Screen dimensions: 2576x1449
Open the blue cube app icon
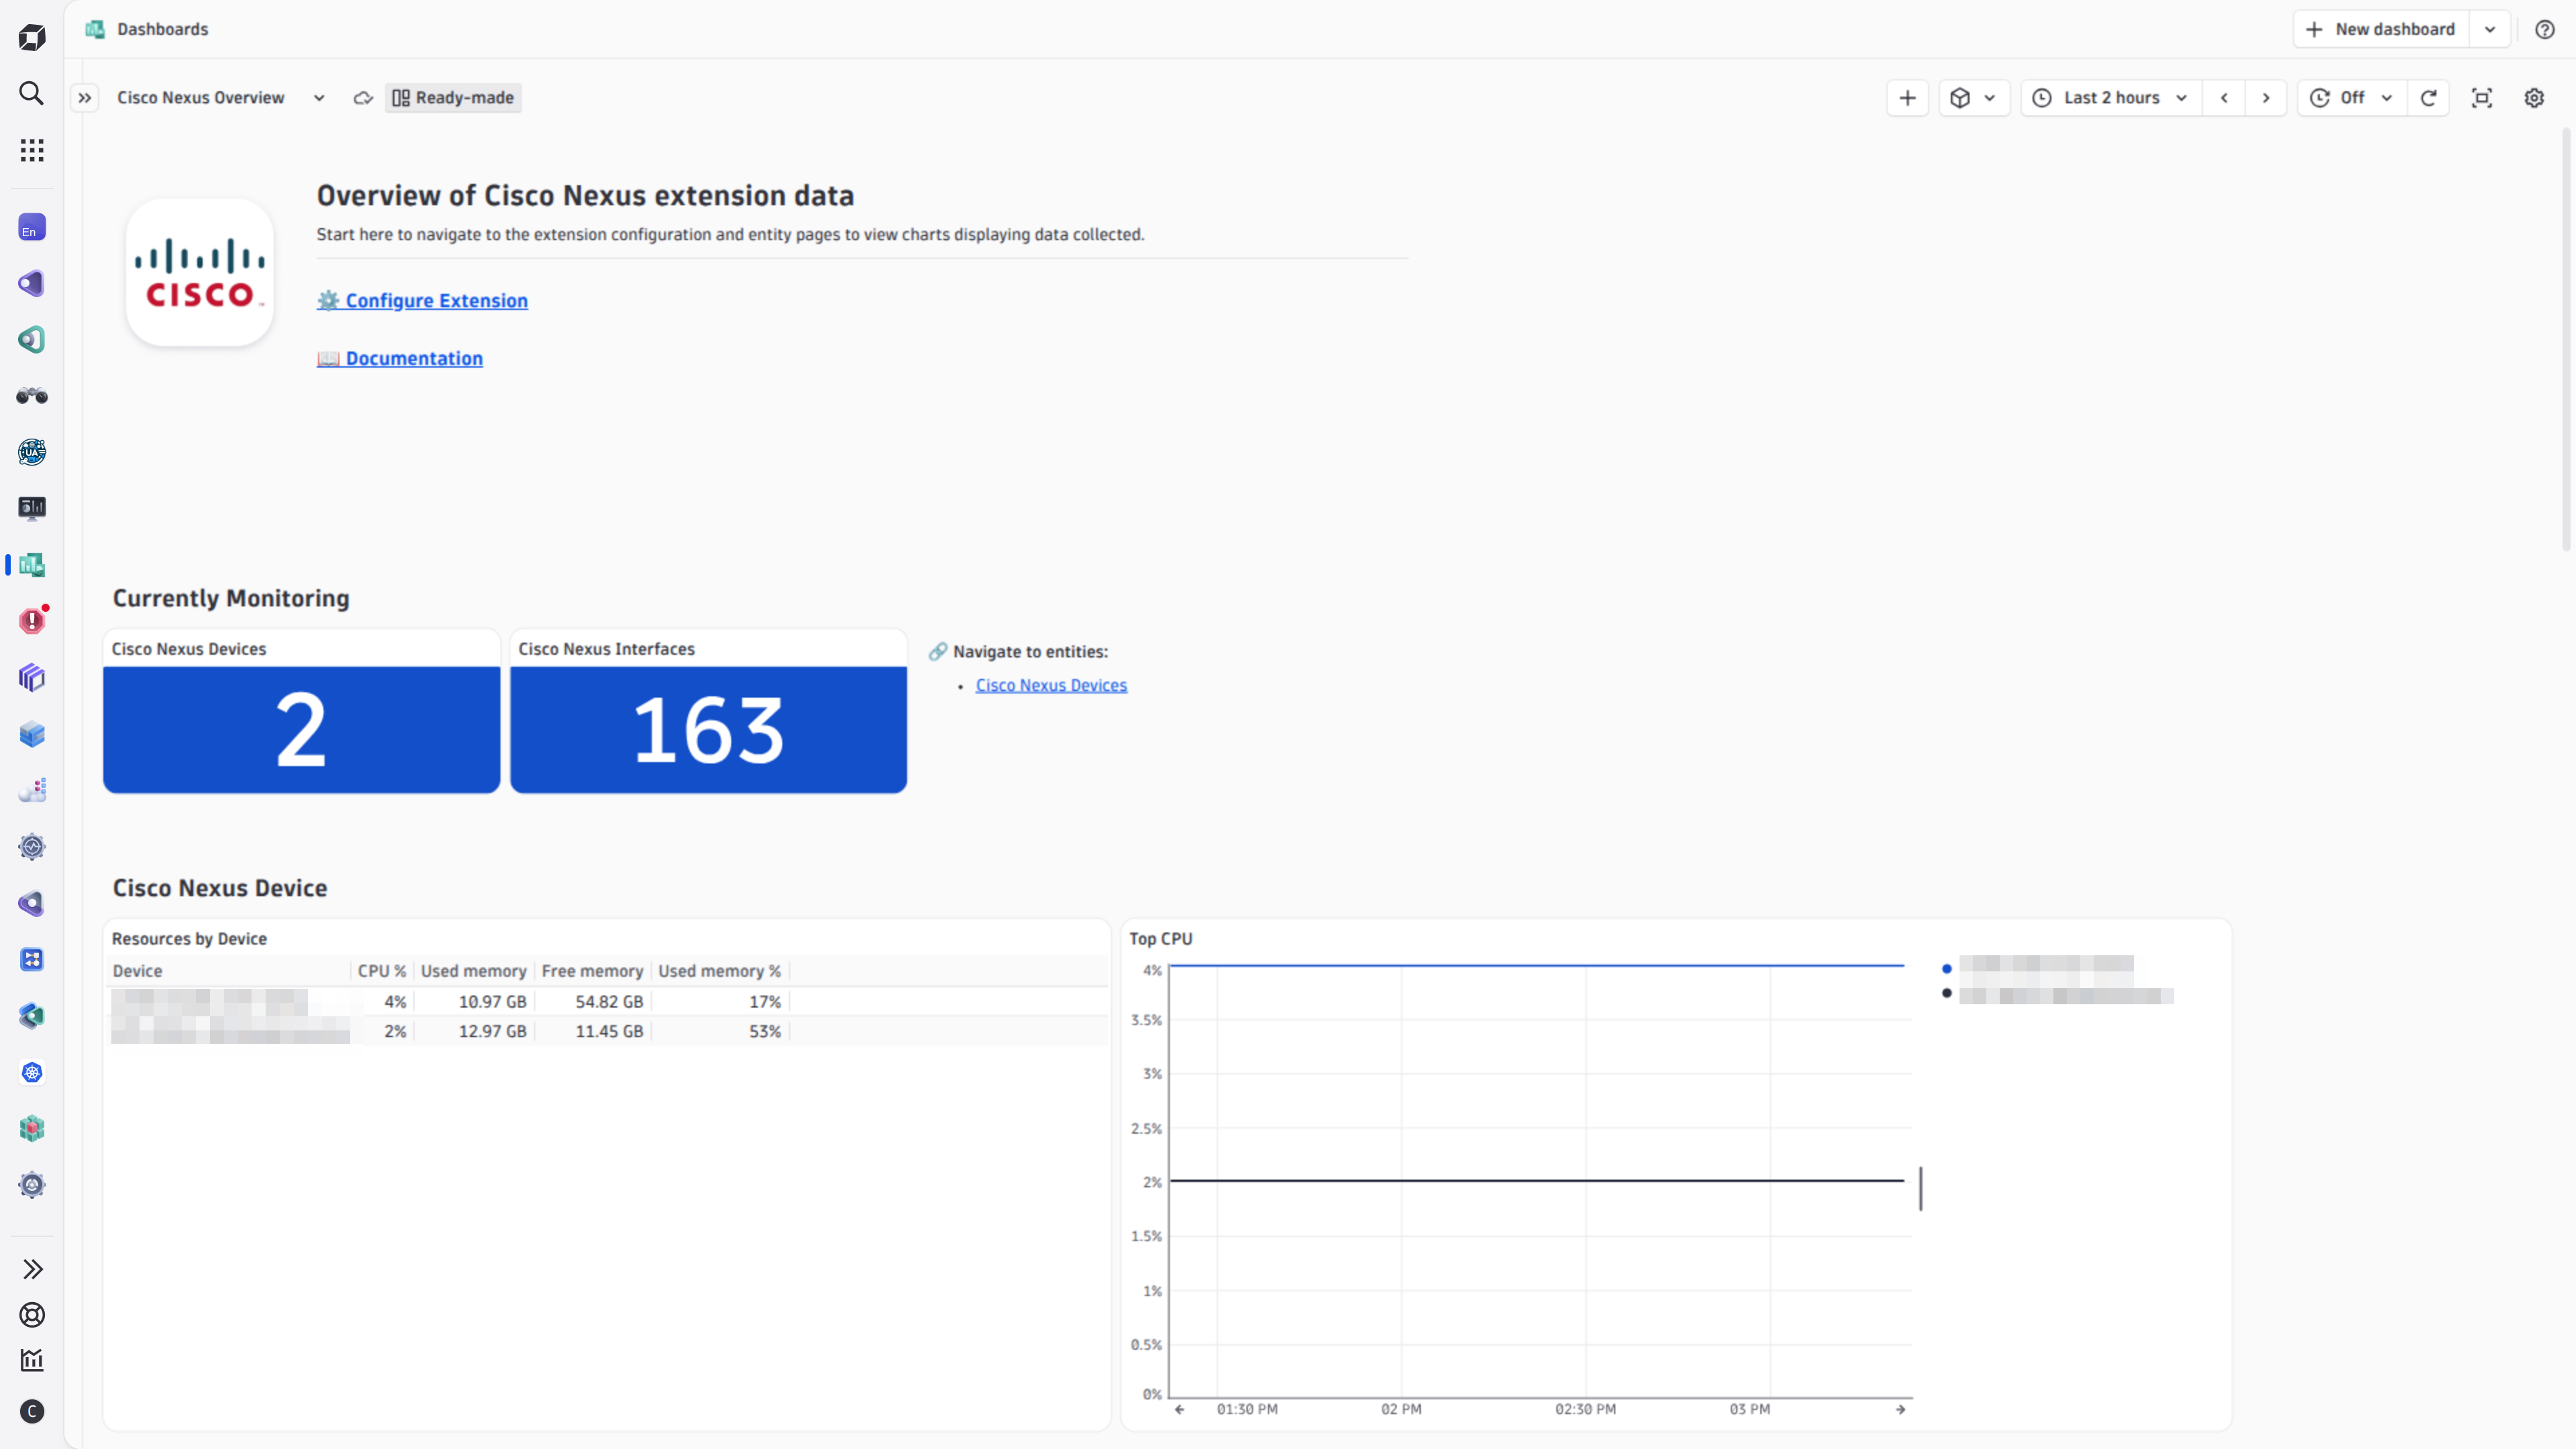(x=32, y=734)
